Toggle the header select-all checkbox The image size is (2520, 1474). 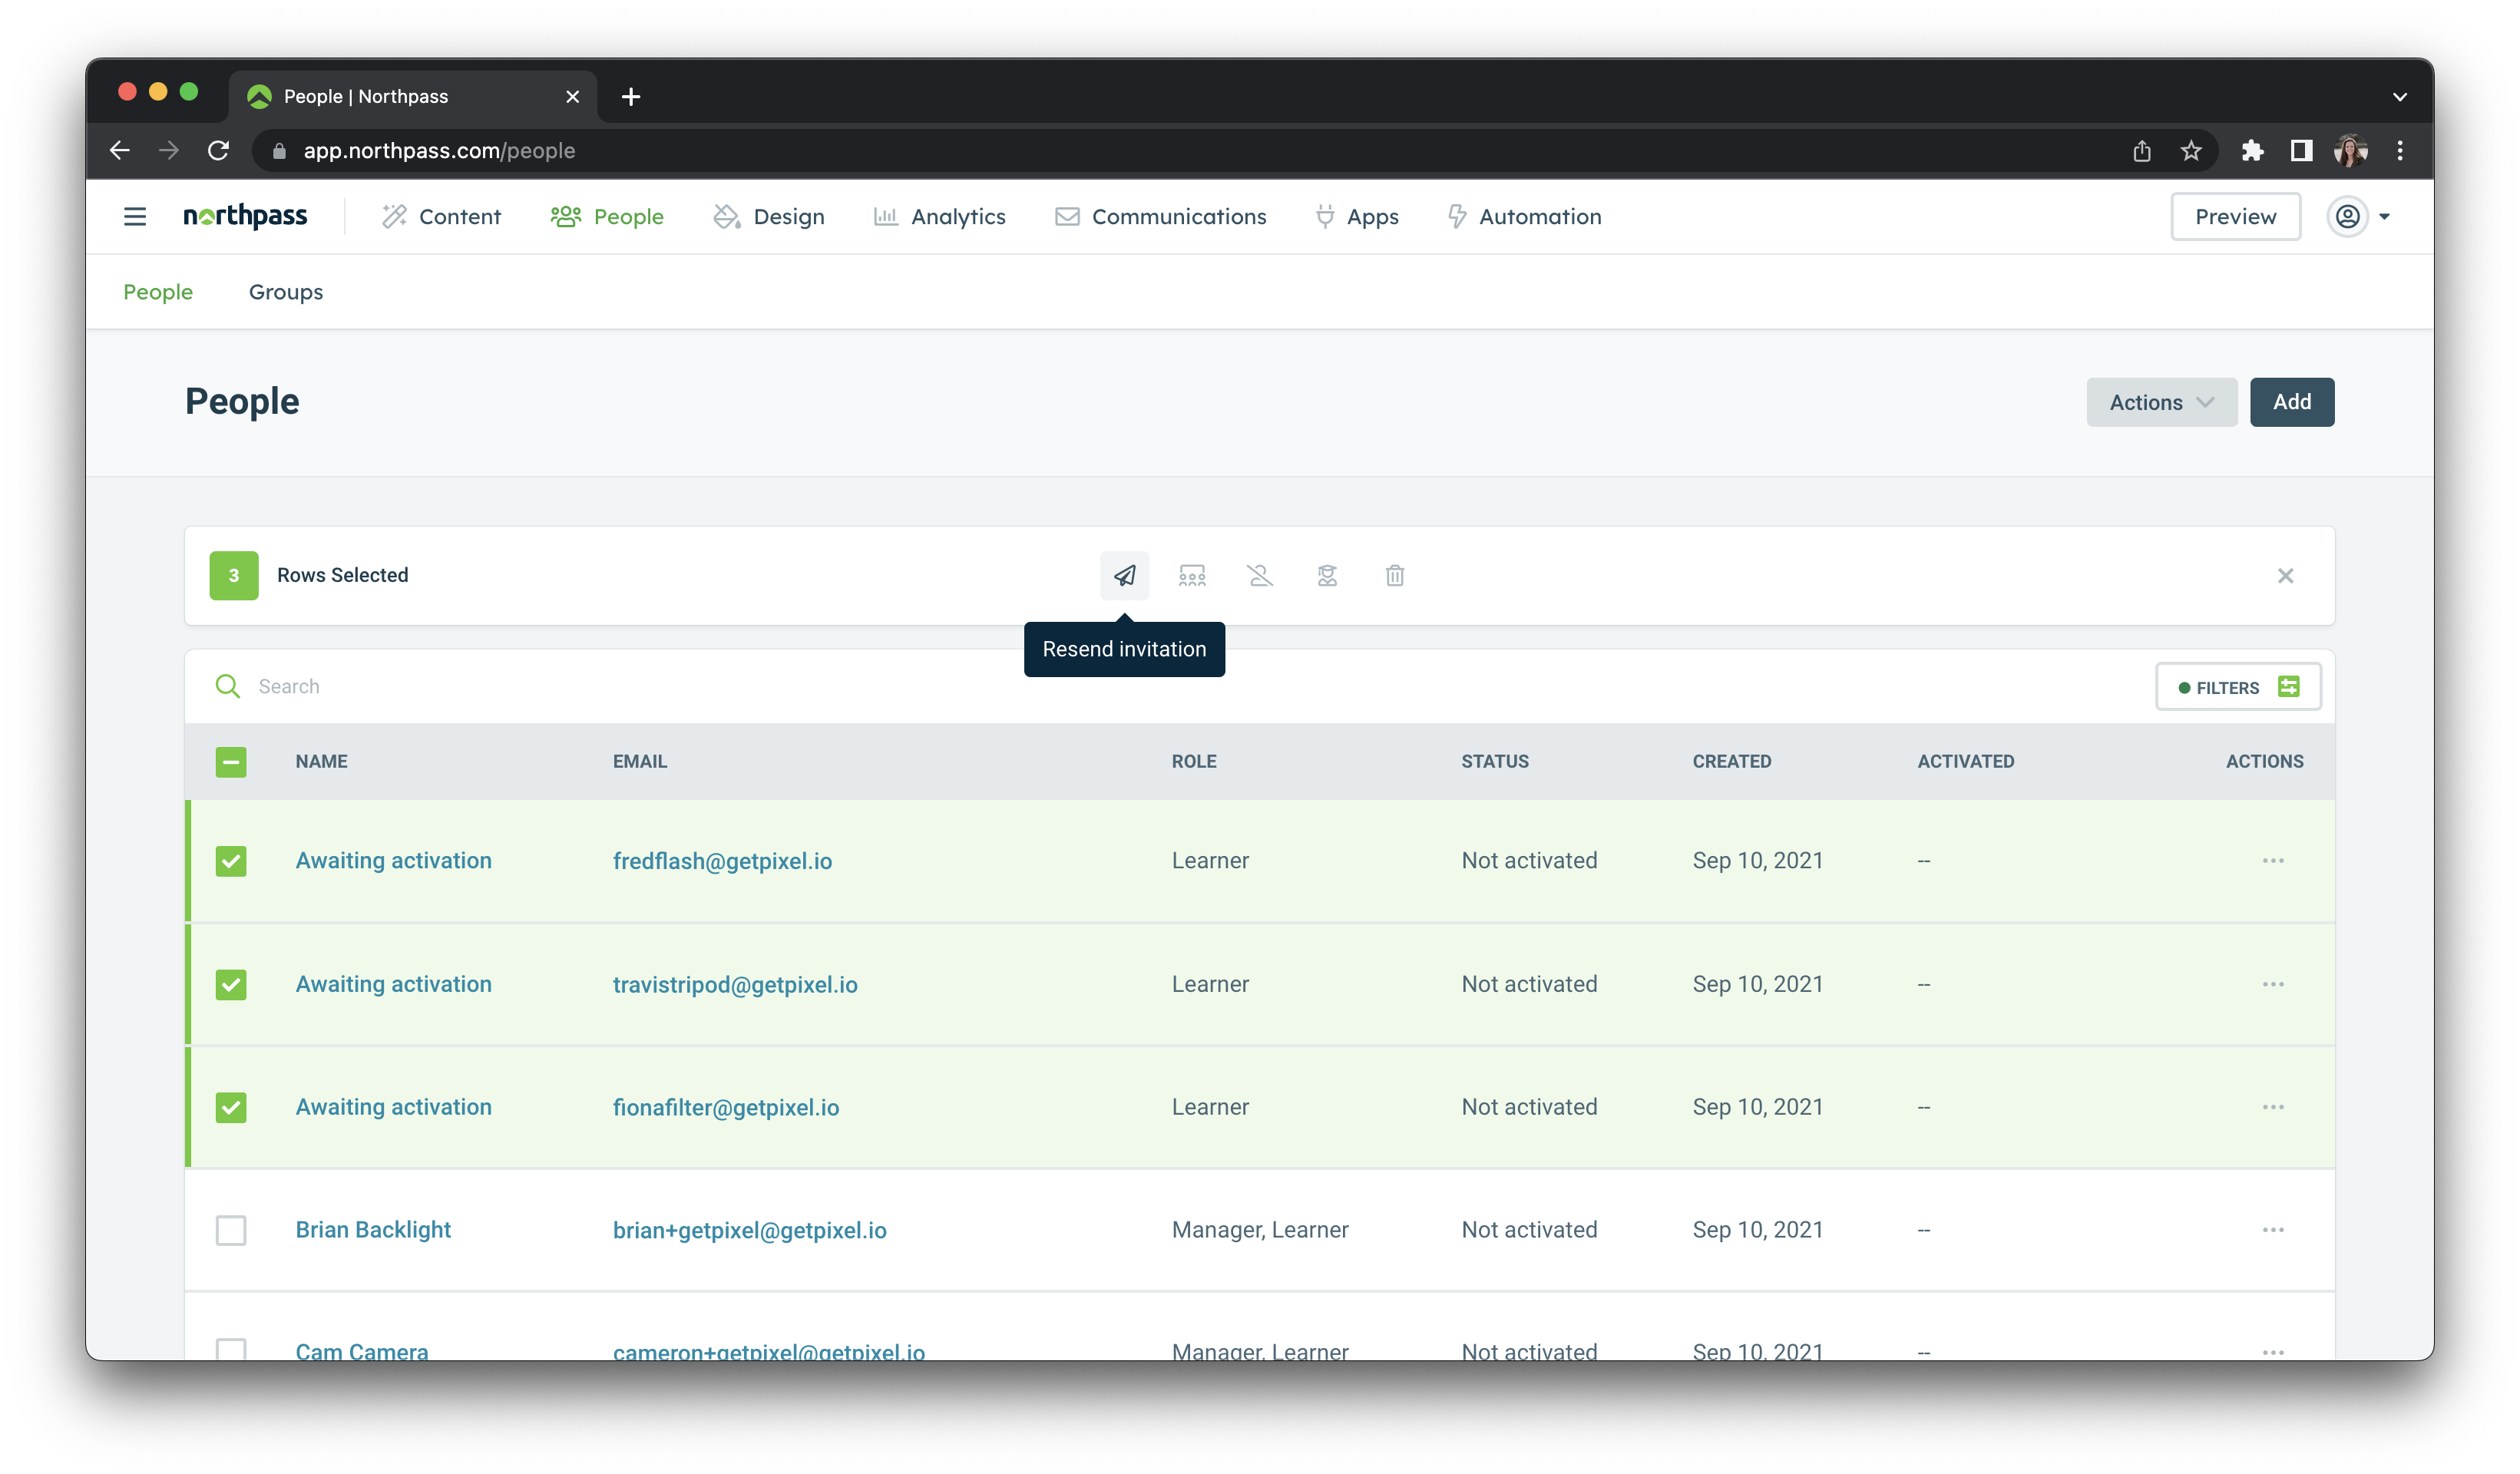tap(231, 762)
